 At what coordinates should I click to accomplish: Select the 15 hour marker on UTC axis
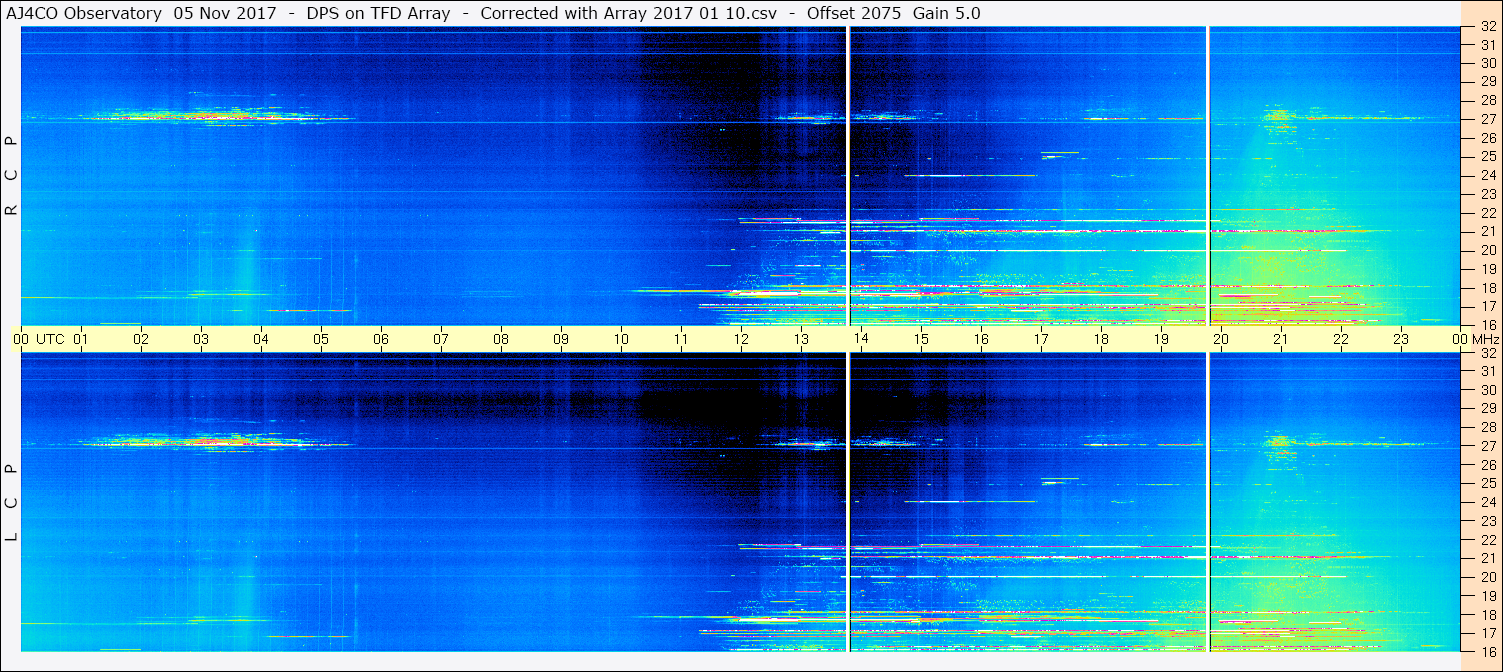click(x=921, y=339)
